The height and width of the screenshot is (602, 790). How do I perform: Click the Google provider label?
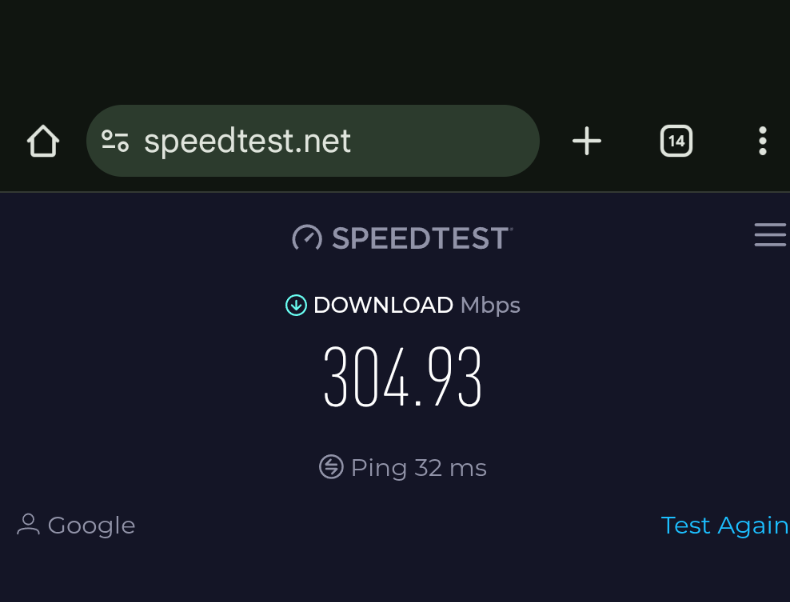pos(92,526)
